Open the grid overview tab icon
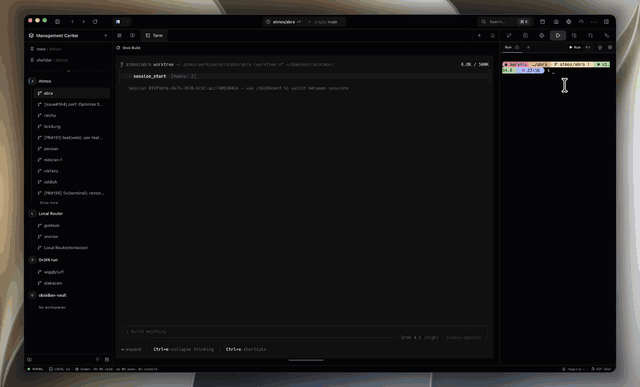The image size is (640, 387). pyautogui.click(x=120, y=36)
